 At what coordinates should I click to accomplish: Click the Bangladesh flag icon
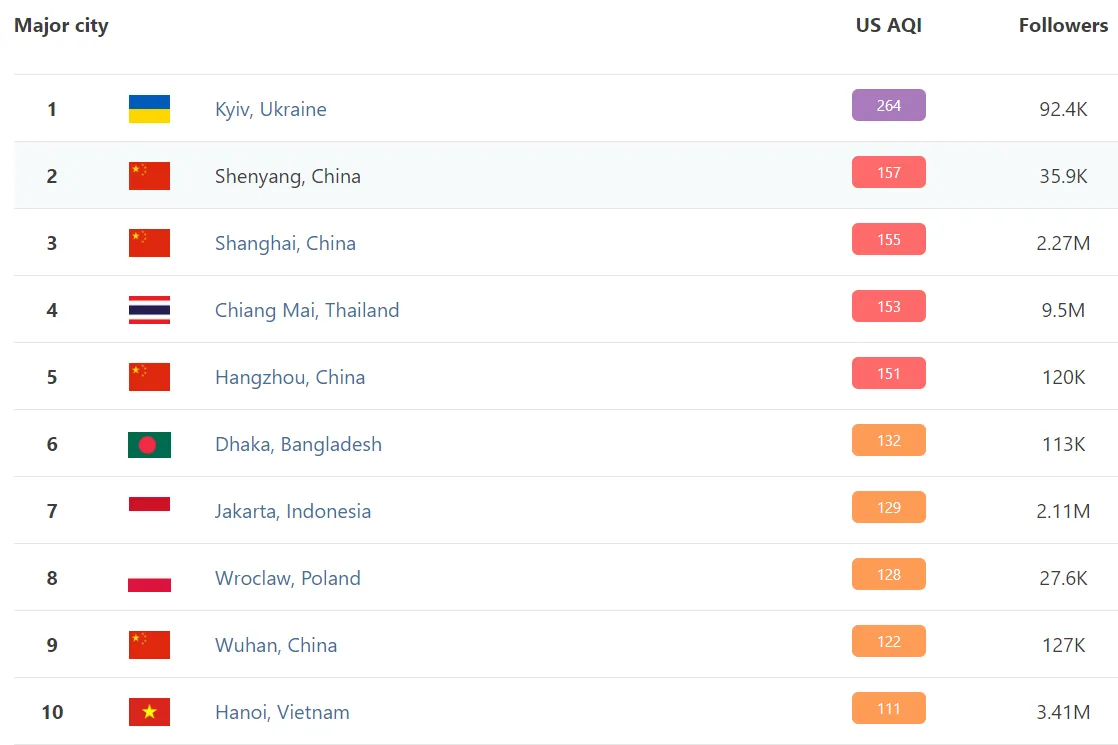point(149,444)
